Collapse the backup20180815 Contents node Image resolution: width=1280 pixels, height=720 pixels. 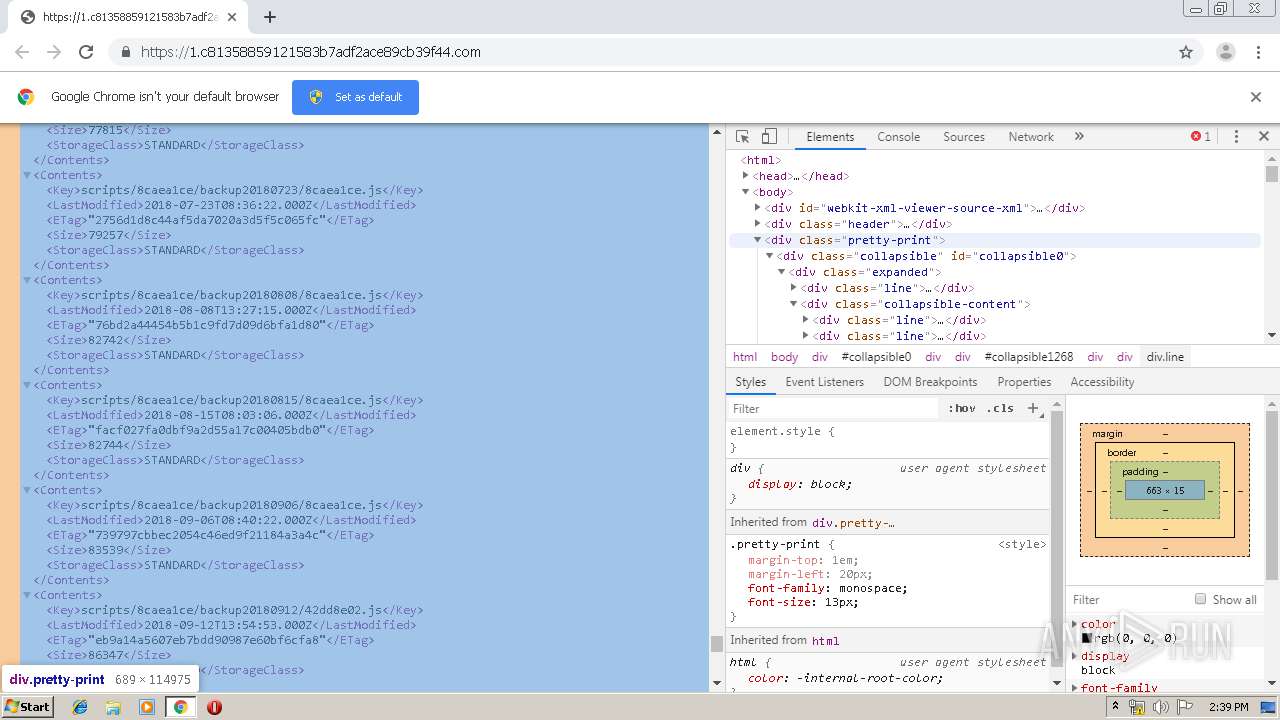(28, 385)
